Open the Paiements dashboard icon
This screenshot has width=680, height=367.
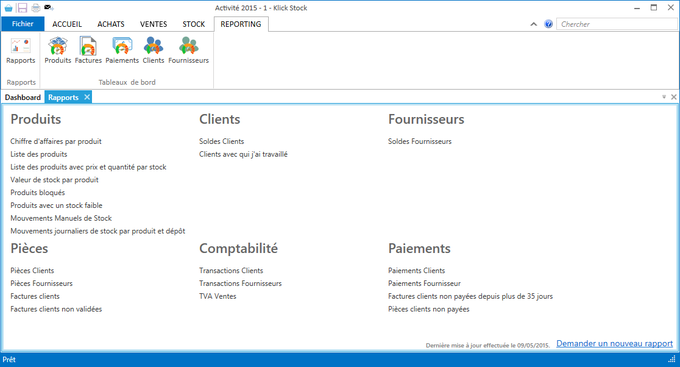coord(122,51)
